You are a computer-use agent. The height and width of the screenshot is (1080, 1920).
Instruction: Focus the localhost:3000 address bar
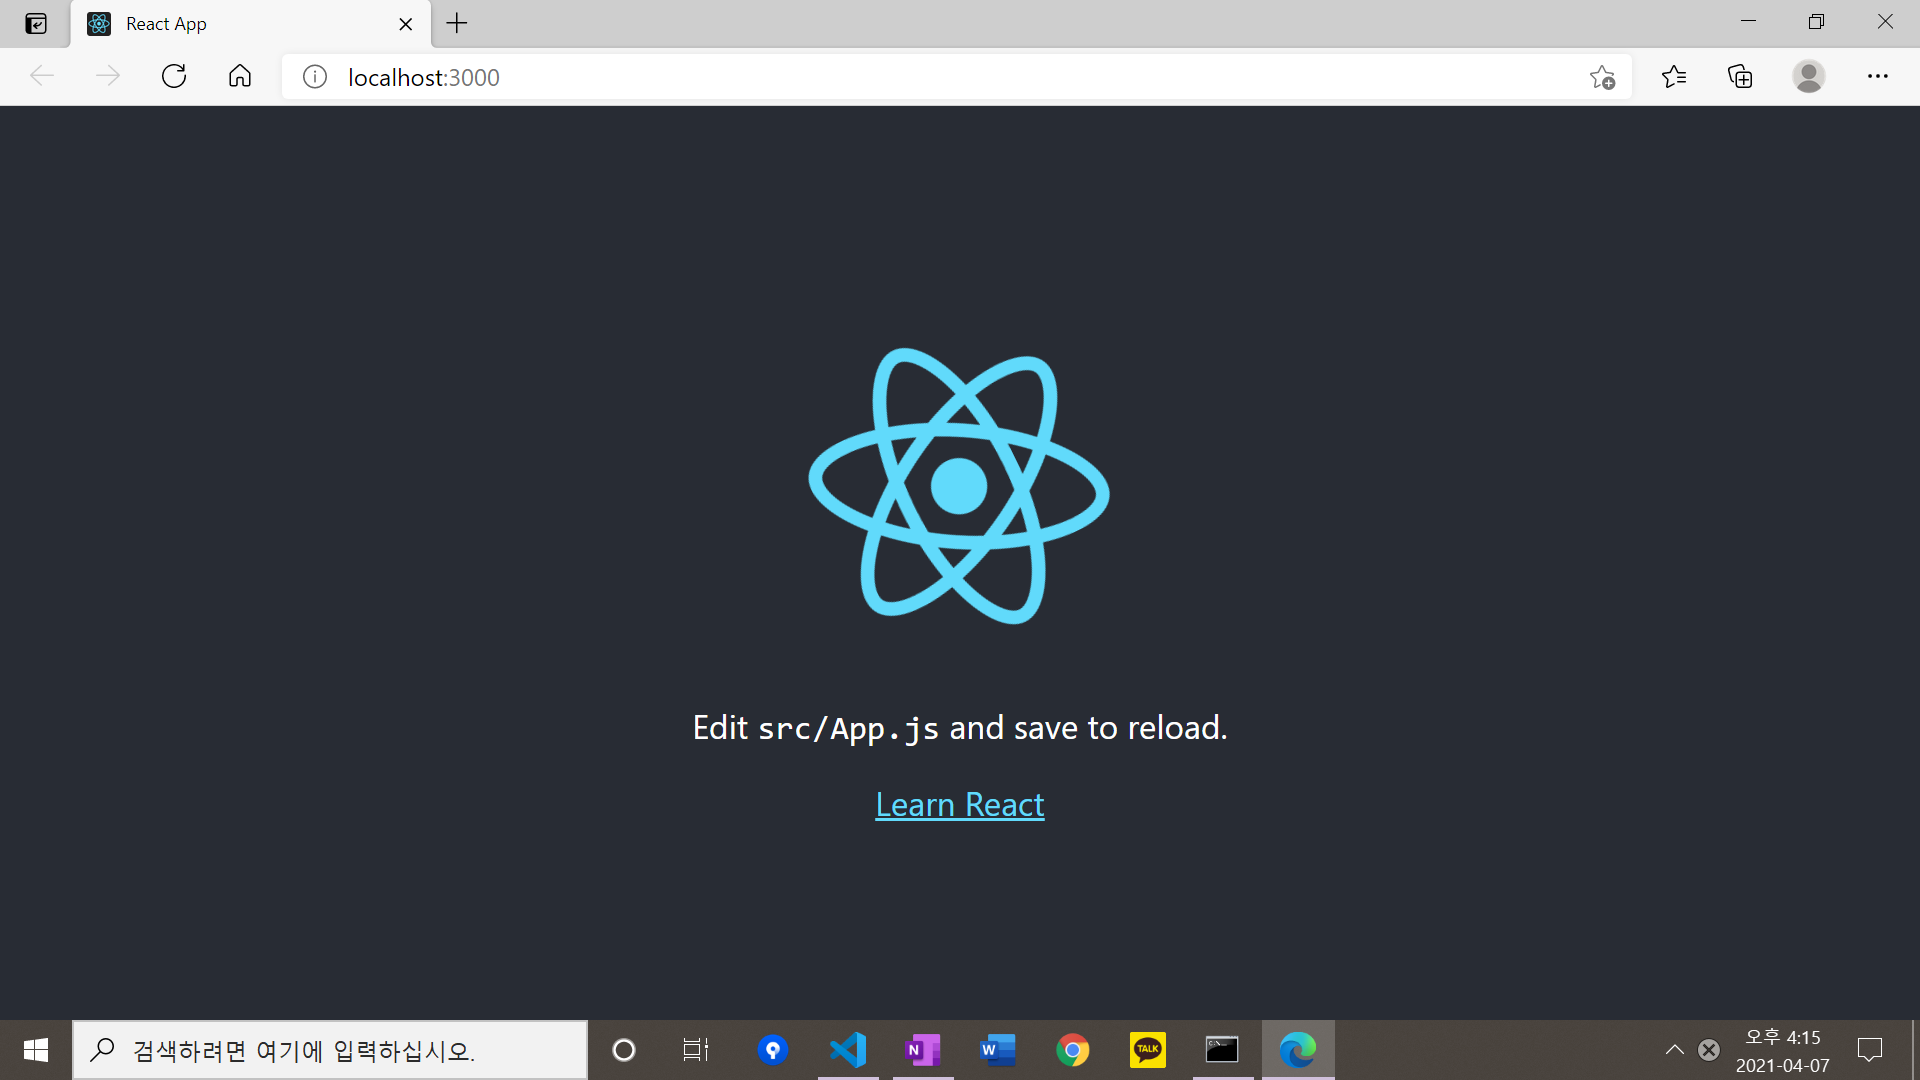(x=900, y=77)
